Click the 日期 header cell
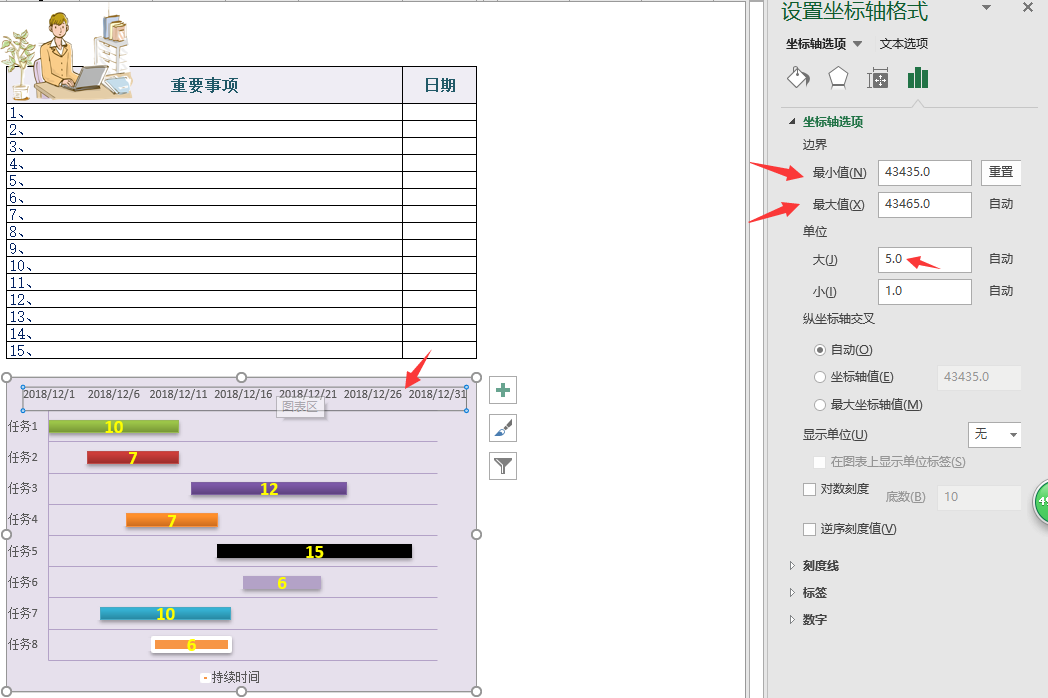1048x698 pixels. tap(440, 85)
